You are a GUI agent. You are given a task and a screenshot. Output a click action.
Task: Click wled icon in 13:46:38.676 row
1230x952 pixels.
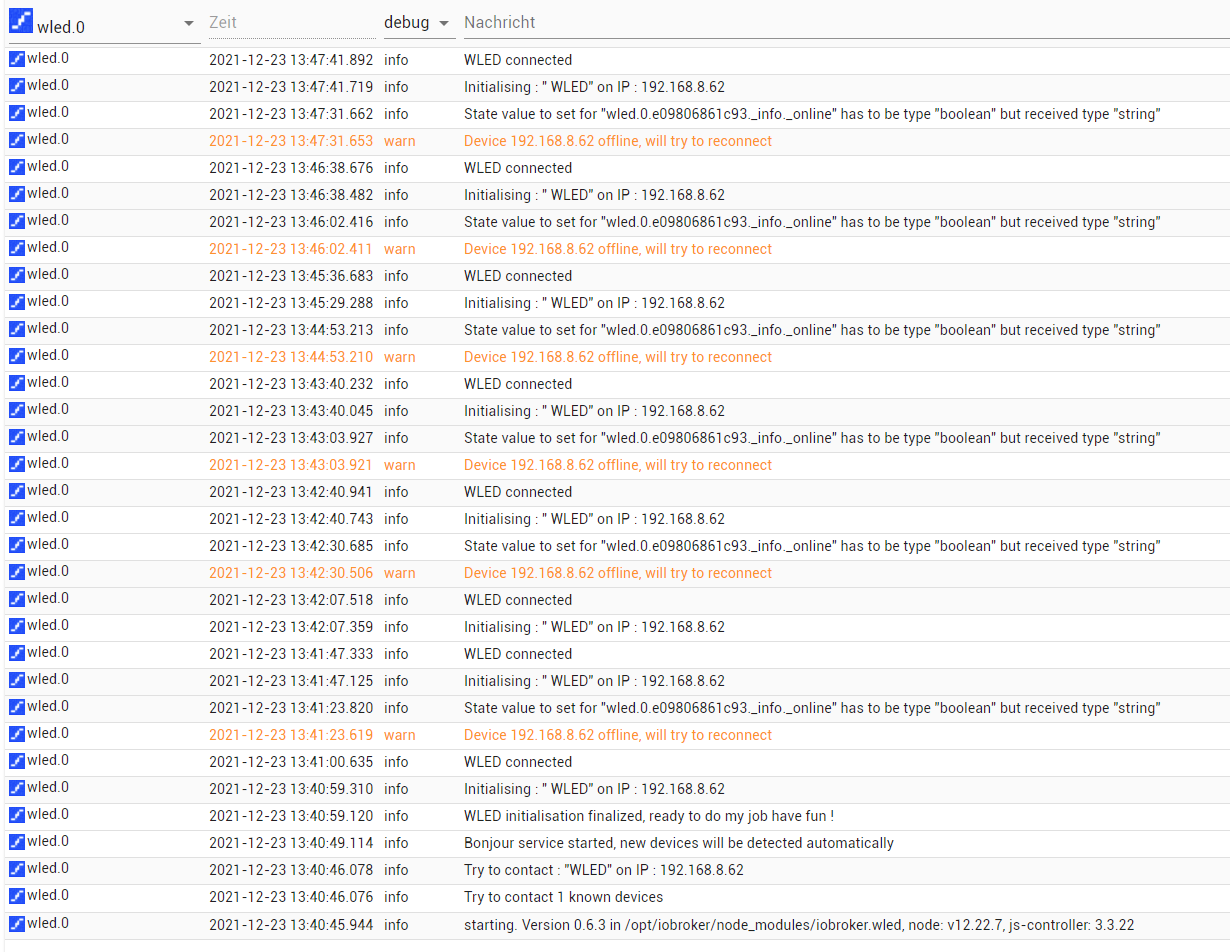(17, 167)
